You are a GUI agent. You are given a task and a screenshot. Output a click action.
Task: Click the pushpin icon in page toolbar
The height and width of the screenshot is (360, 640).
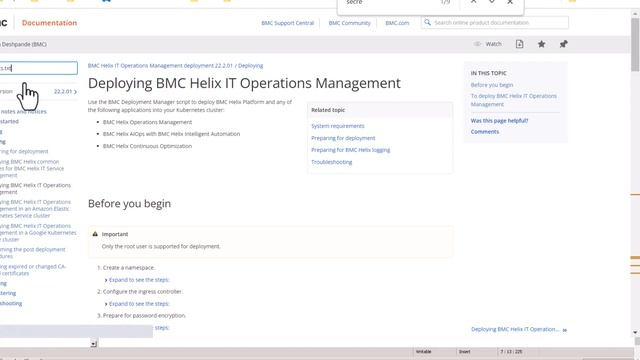(x=563, y=44)
